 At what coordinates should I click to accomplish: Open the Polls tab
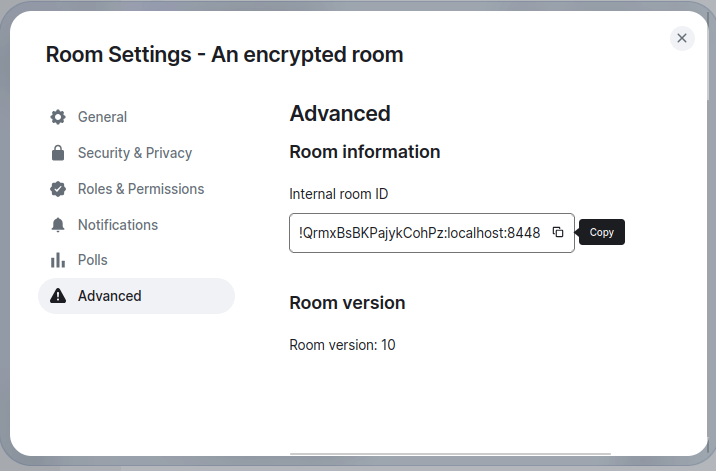tap(93, 260)
